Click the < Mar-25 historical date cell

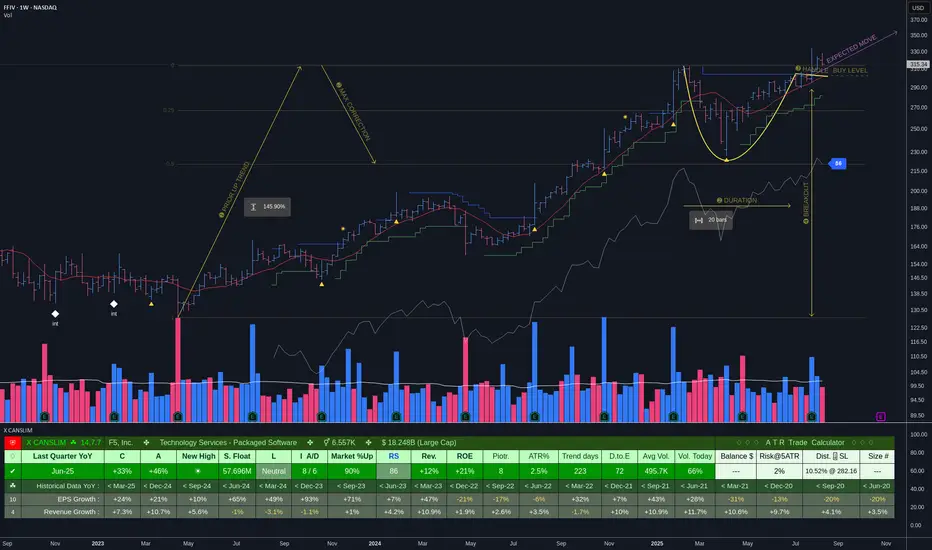(121, 486)
